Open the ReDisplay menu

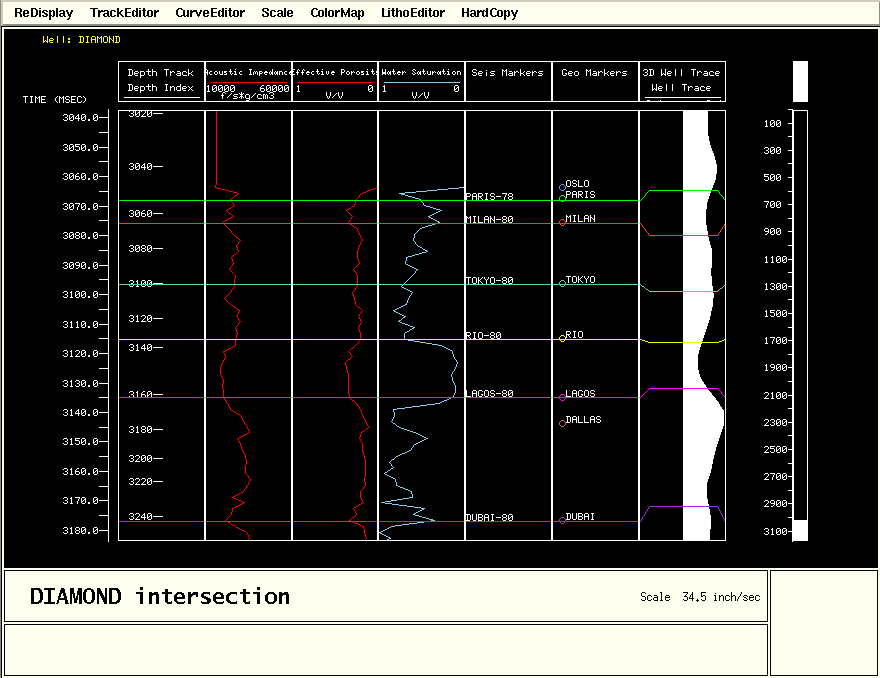point(43,13)
